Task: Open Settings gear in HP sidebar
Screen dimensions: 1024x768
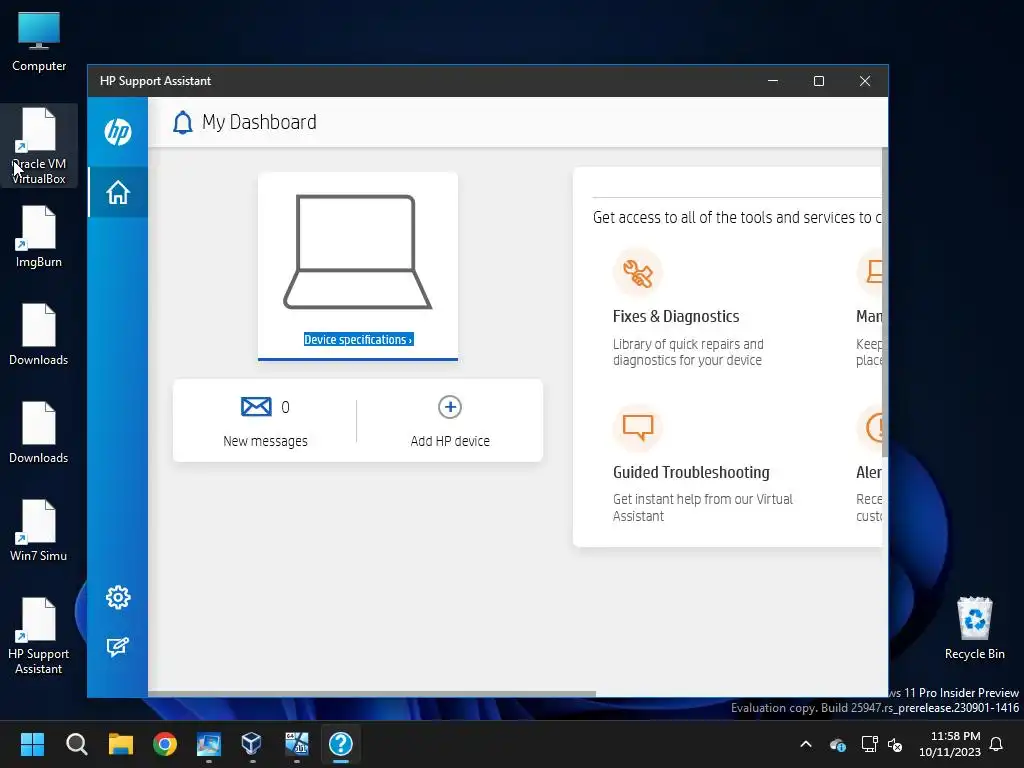Action: click(118, 597)
